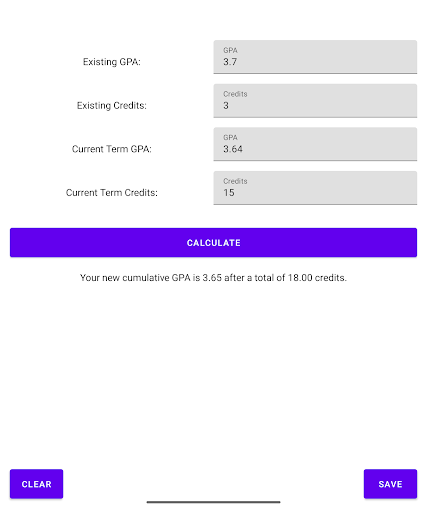Place cursor on the 15 credits value
This screenshot has height=512, width=427.
click(229, 193)
